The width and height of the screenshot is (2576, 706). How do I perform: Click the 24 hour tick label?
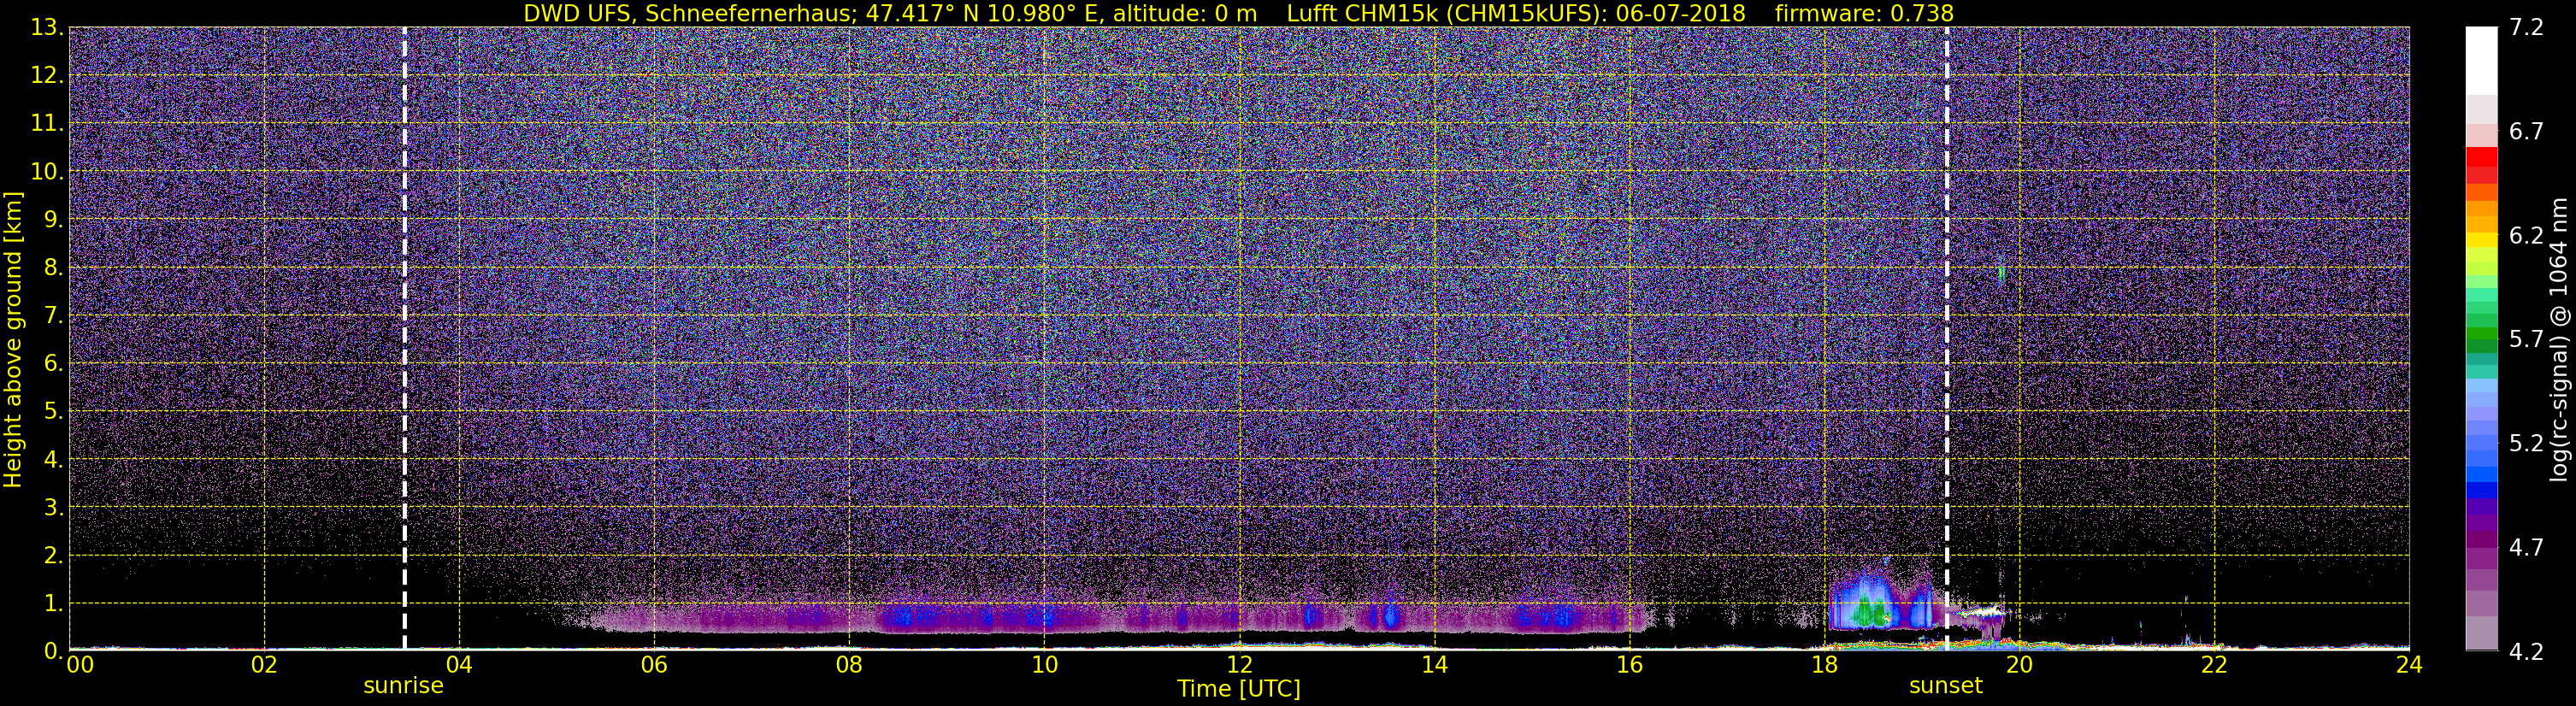pos(2409,665)
